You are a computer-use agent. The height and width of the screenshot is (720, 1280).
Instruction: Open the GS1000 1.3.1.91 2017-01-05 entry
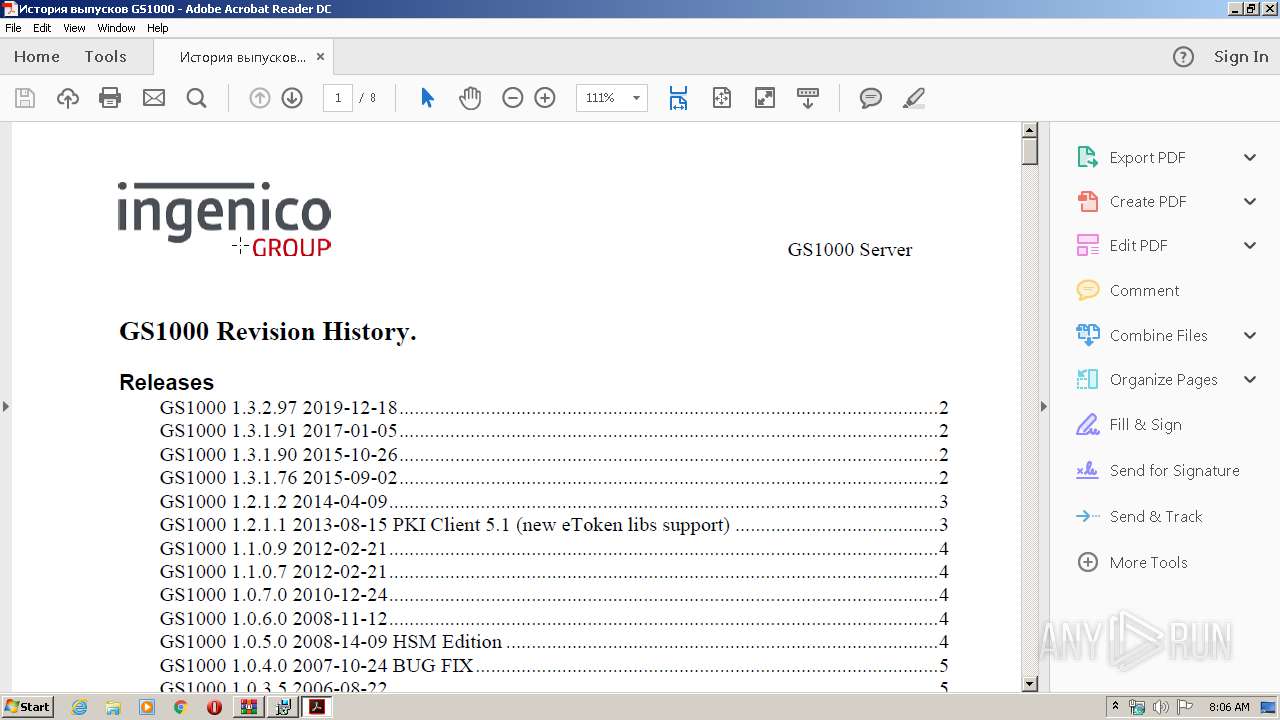tap(553, 431)
